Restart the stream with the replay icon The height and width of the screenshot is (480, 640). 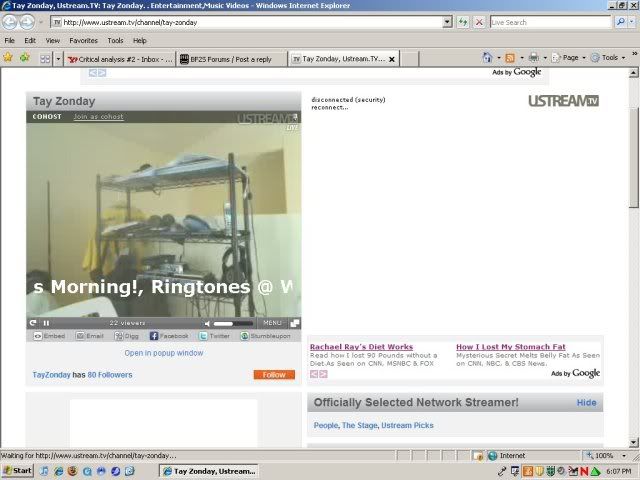coord(33,323)
